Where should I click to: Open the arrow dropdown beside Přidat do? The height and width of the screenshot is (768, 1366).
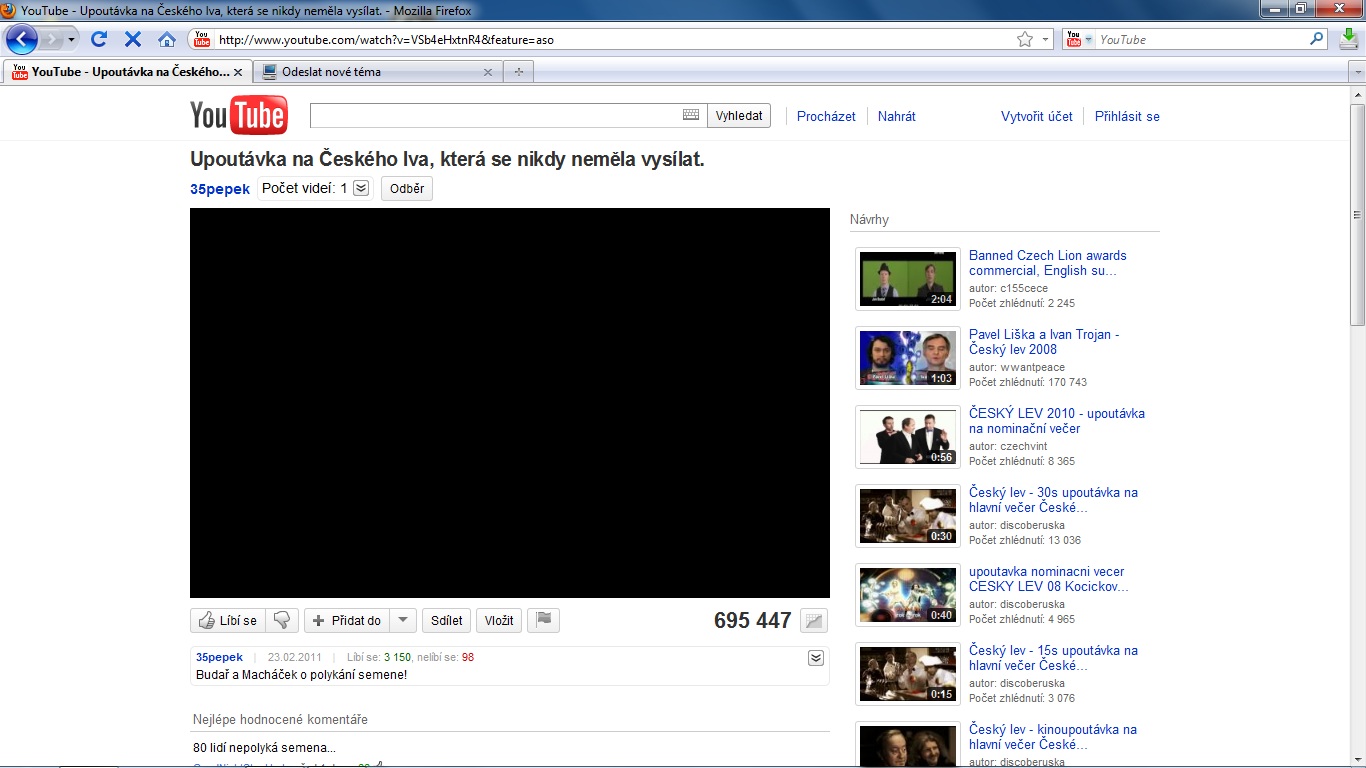tap(402, 620)
